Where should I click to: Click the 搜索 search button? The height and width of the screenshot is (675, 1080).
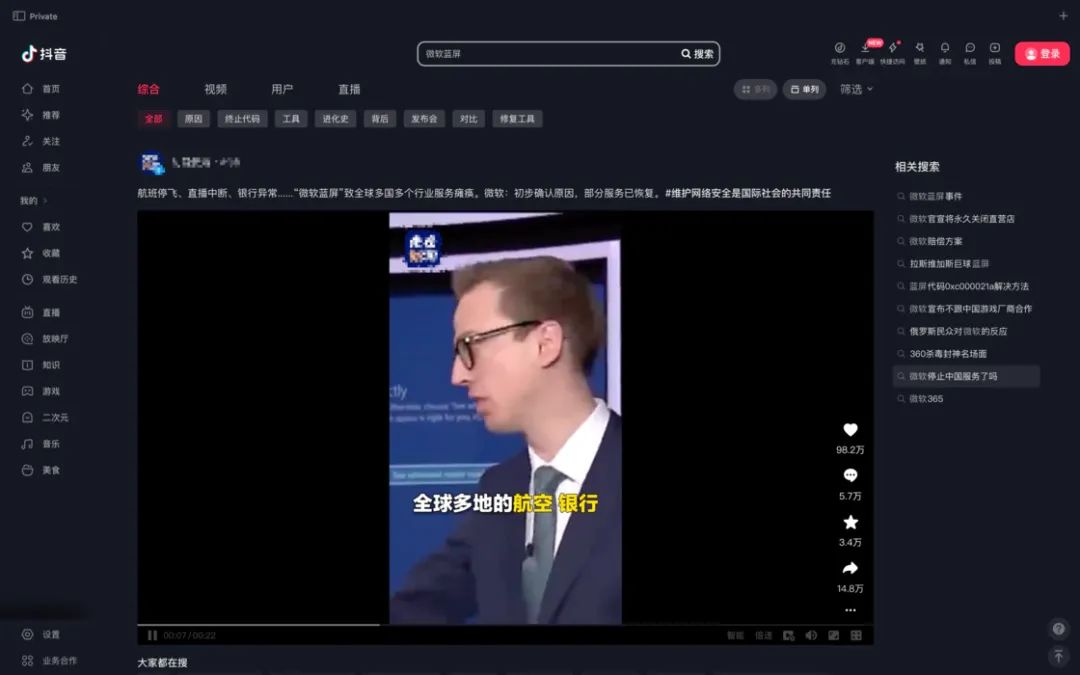pos(698,54)
